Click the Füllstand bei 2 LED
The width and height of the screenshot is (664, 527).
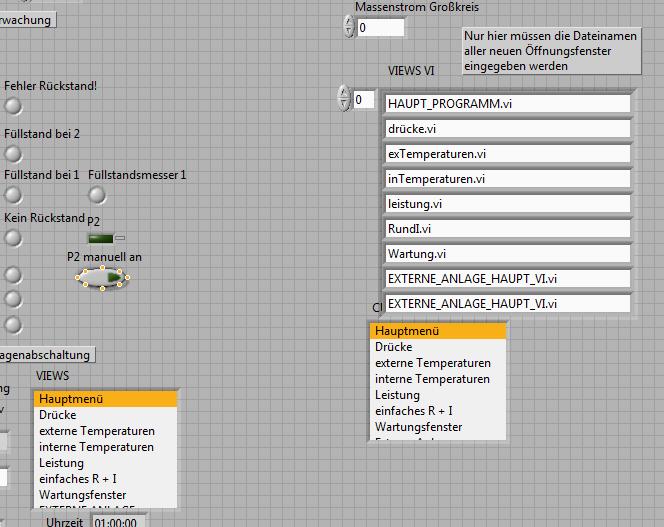click(x=13, y=154)
